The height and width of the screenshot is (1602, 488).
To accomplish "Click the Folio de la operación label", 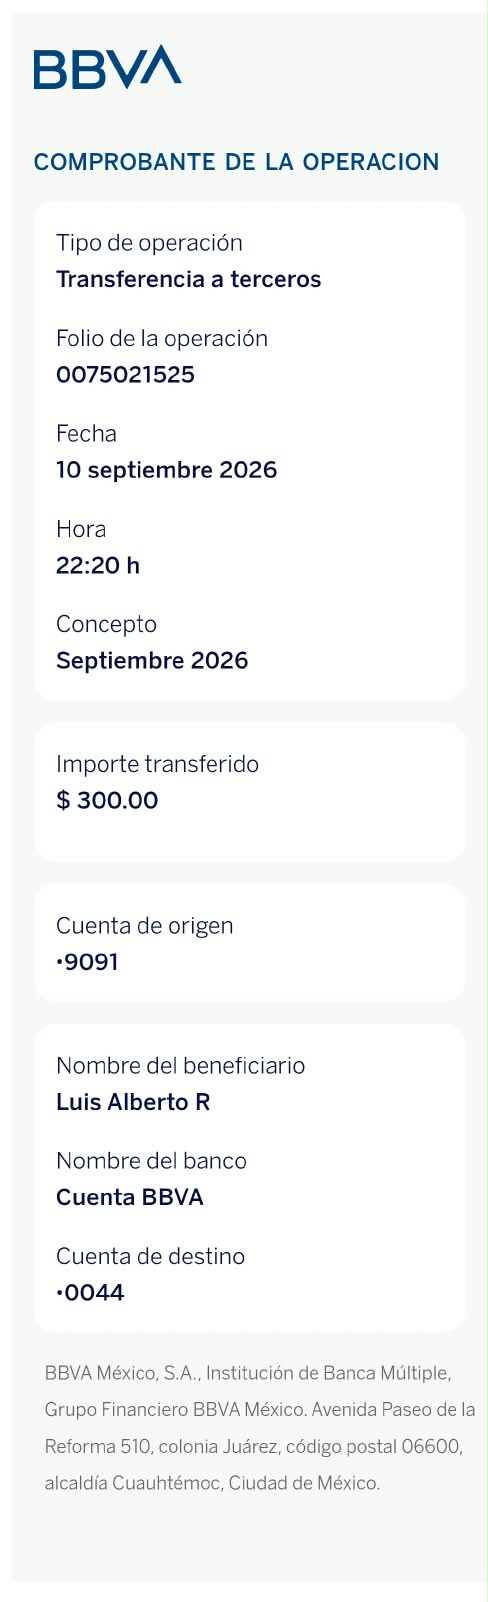I will pyautogui.click(x=162, y=338).
